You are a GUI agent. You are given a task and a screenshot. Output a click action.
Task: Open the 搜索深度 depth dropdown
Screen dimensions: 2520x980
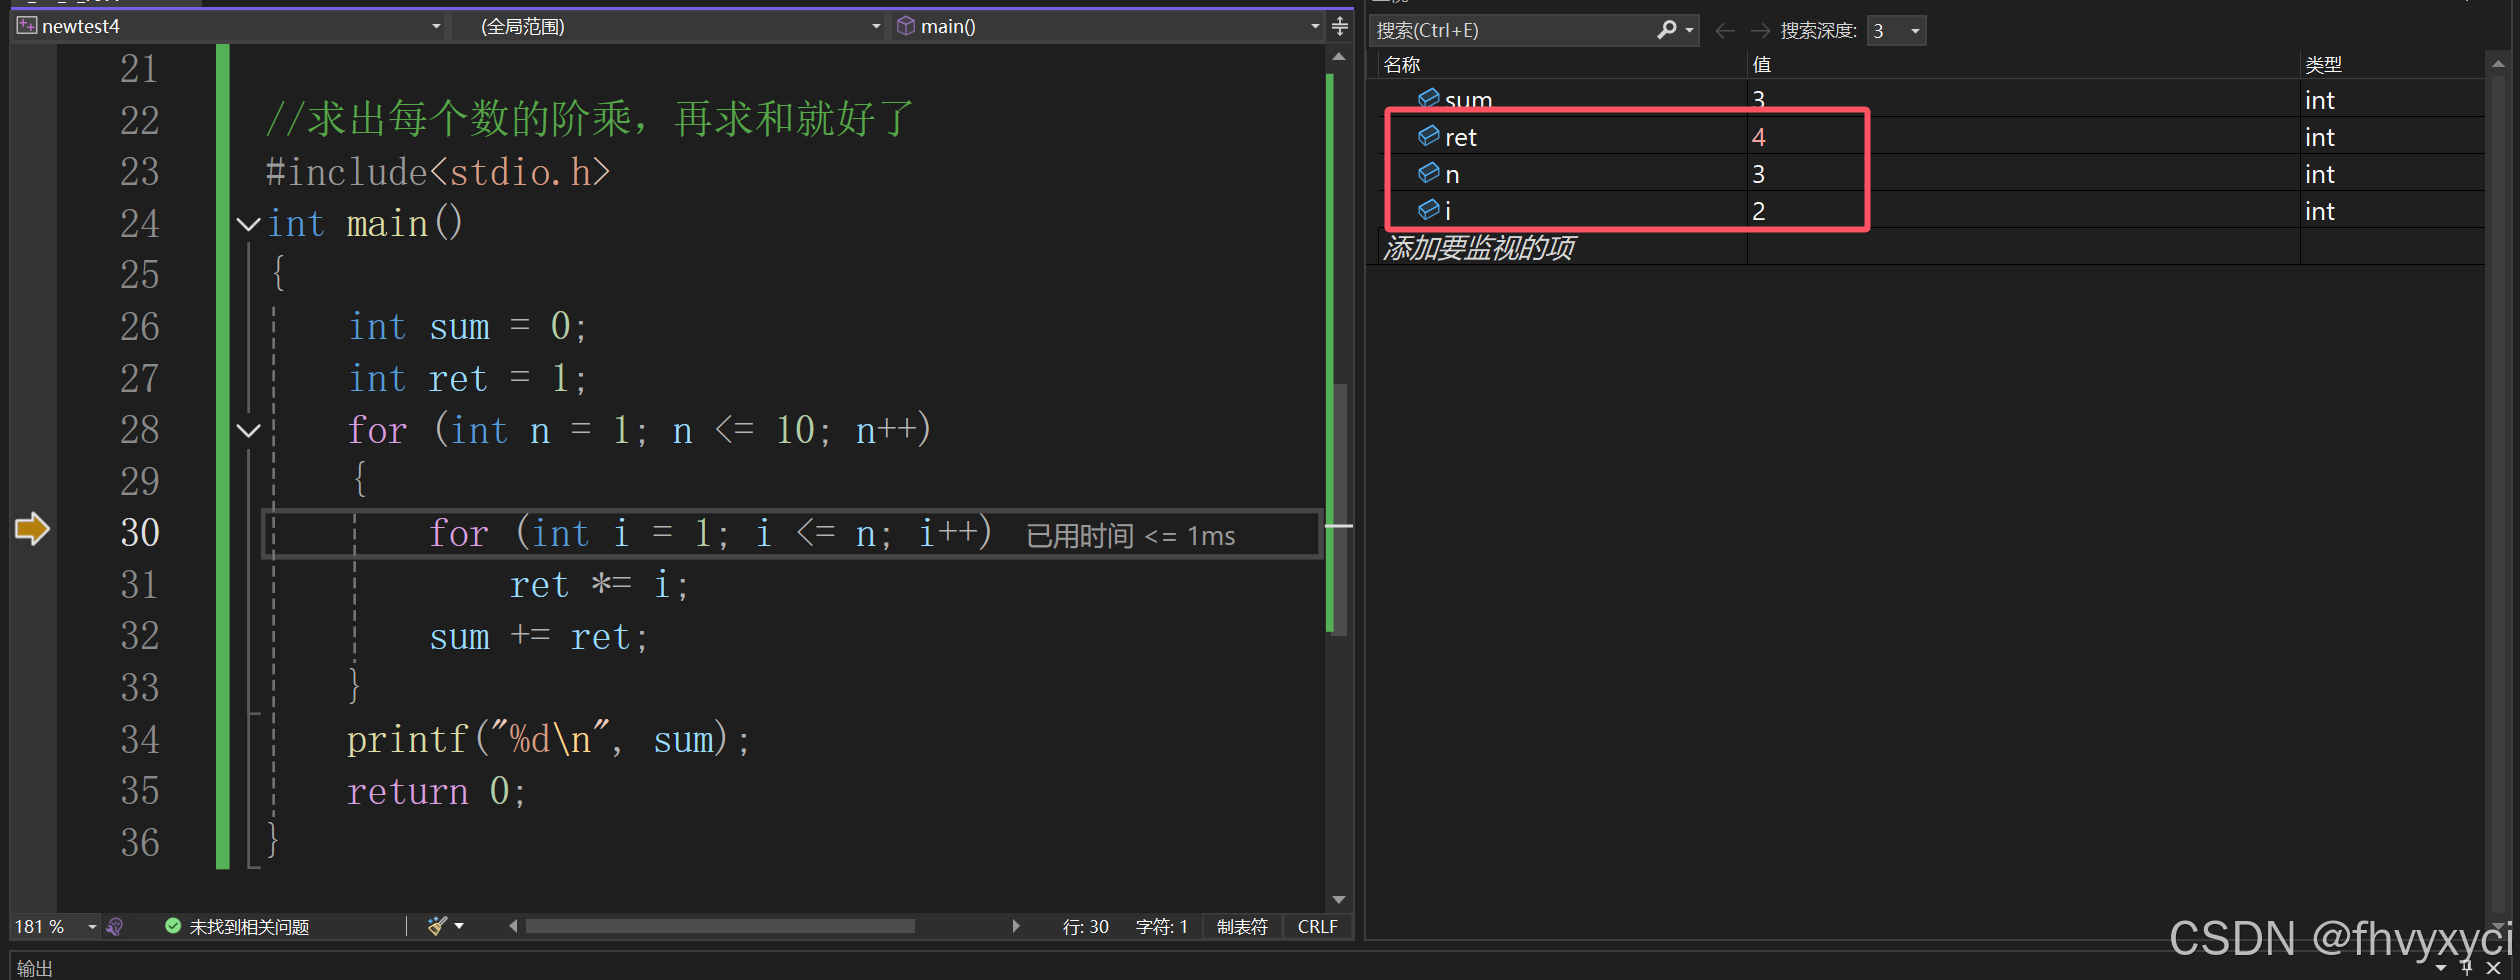pyautogui.click(x=1915, y=31)
